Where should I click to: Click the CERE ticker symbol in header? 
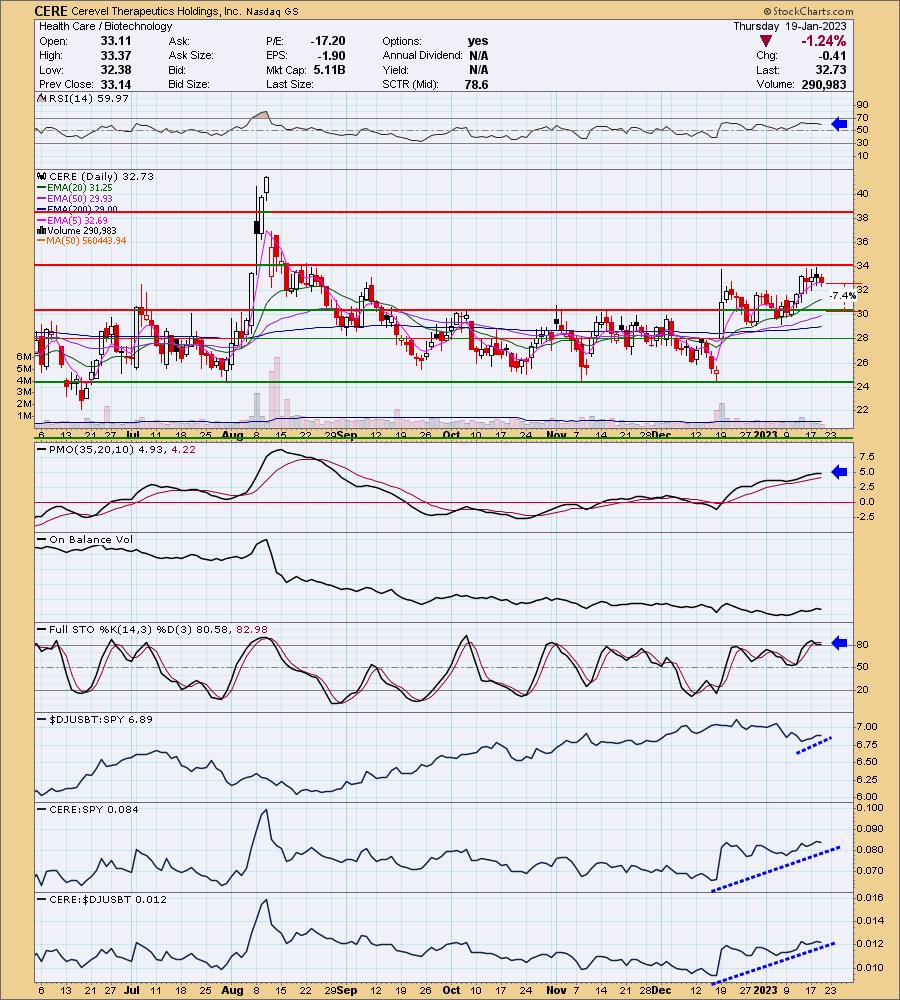click(x=51, y=11)
